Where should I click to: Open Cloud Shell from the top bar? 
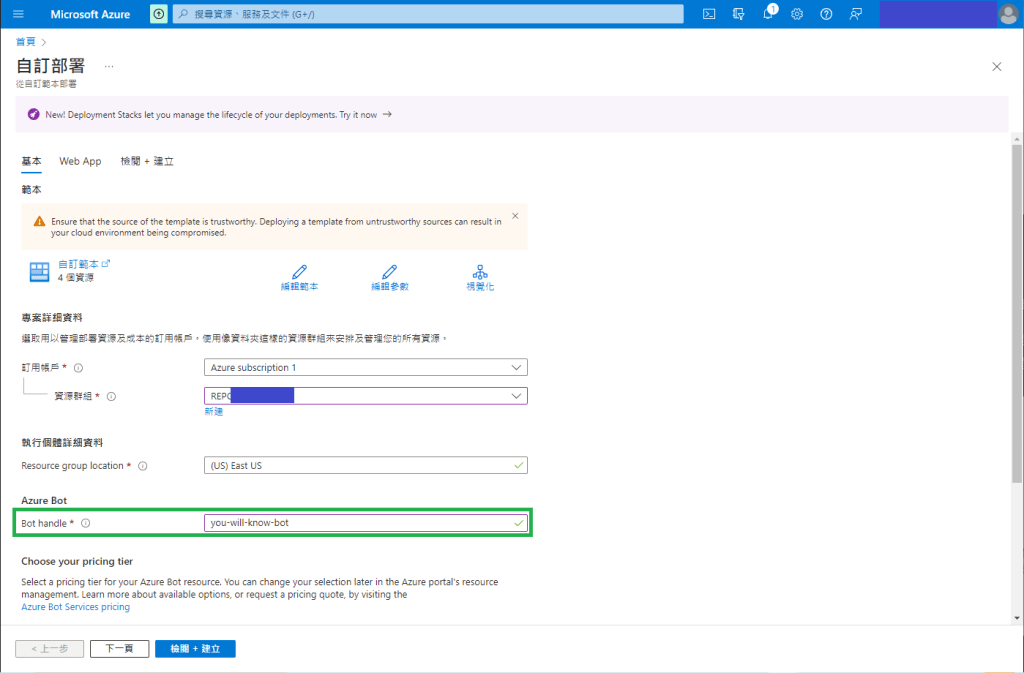709,14
